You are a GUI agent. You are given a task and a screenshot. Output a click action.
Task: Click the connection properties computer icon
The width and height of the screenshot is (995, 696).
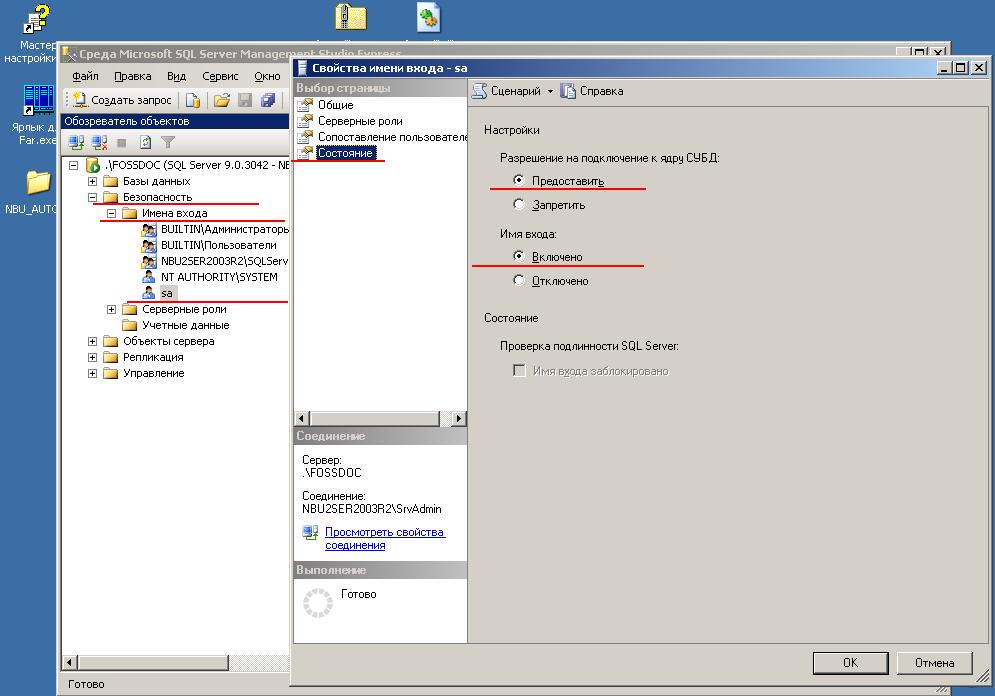(x=310, y=533)
